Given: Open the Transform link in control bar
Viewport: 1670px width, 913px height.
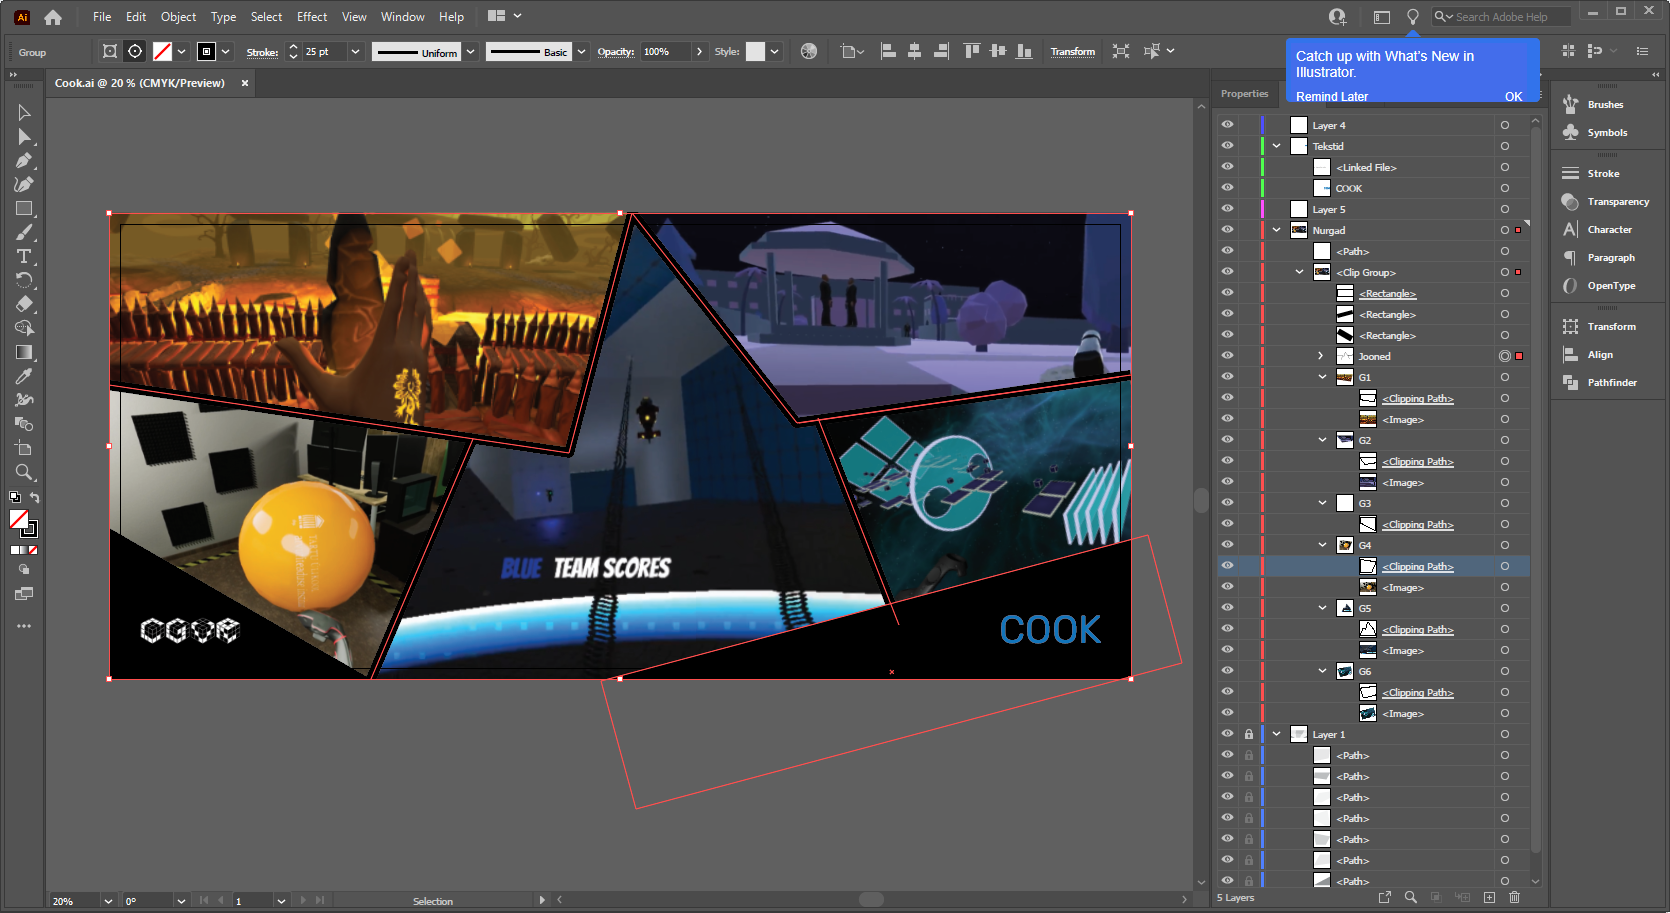Looking at the screenshot, I should (x=1073, y=52).
